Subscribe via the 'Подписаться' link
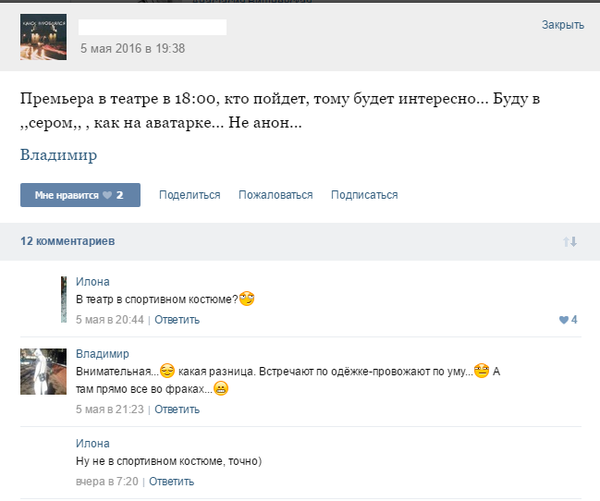 pos(364,195)
